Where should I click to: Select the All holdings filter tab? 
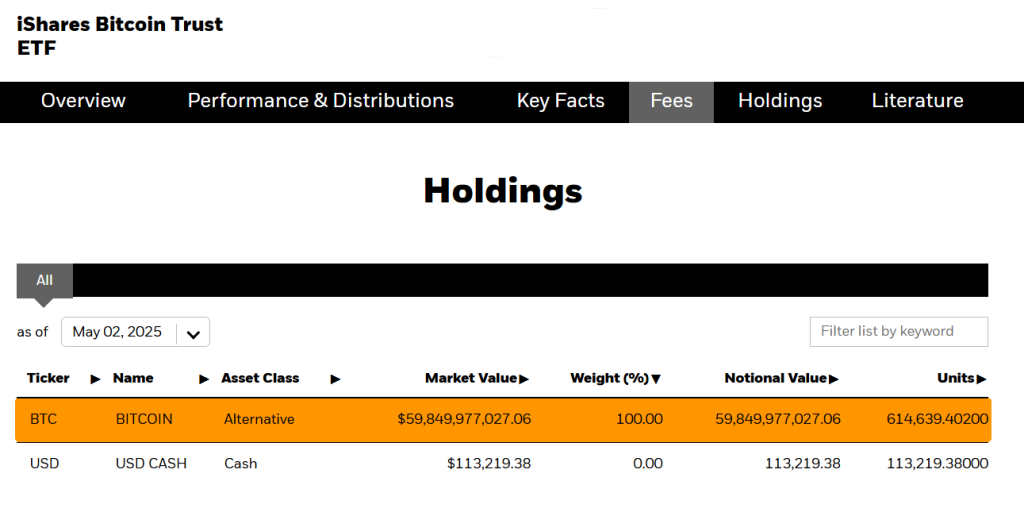point(44,281)
